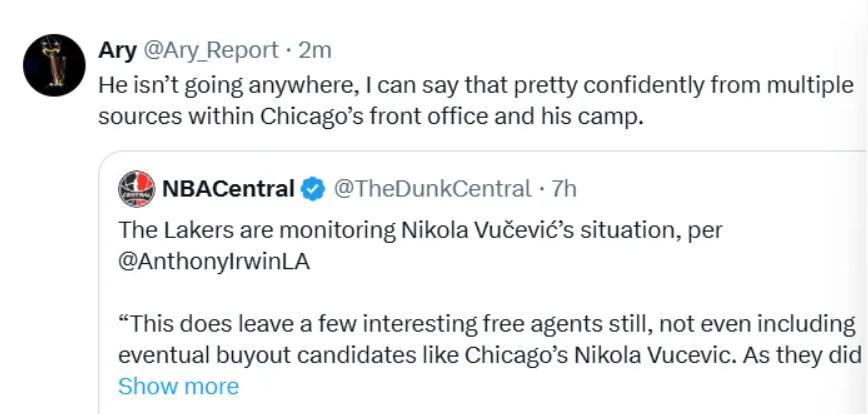Open Ary's profile avatar picture
The width and height of the screenshot is (868, 414).
point(54,65)
